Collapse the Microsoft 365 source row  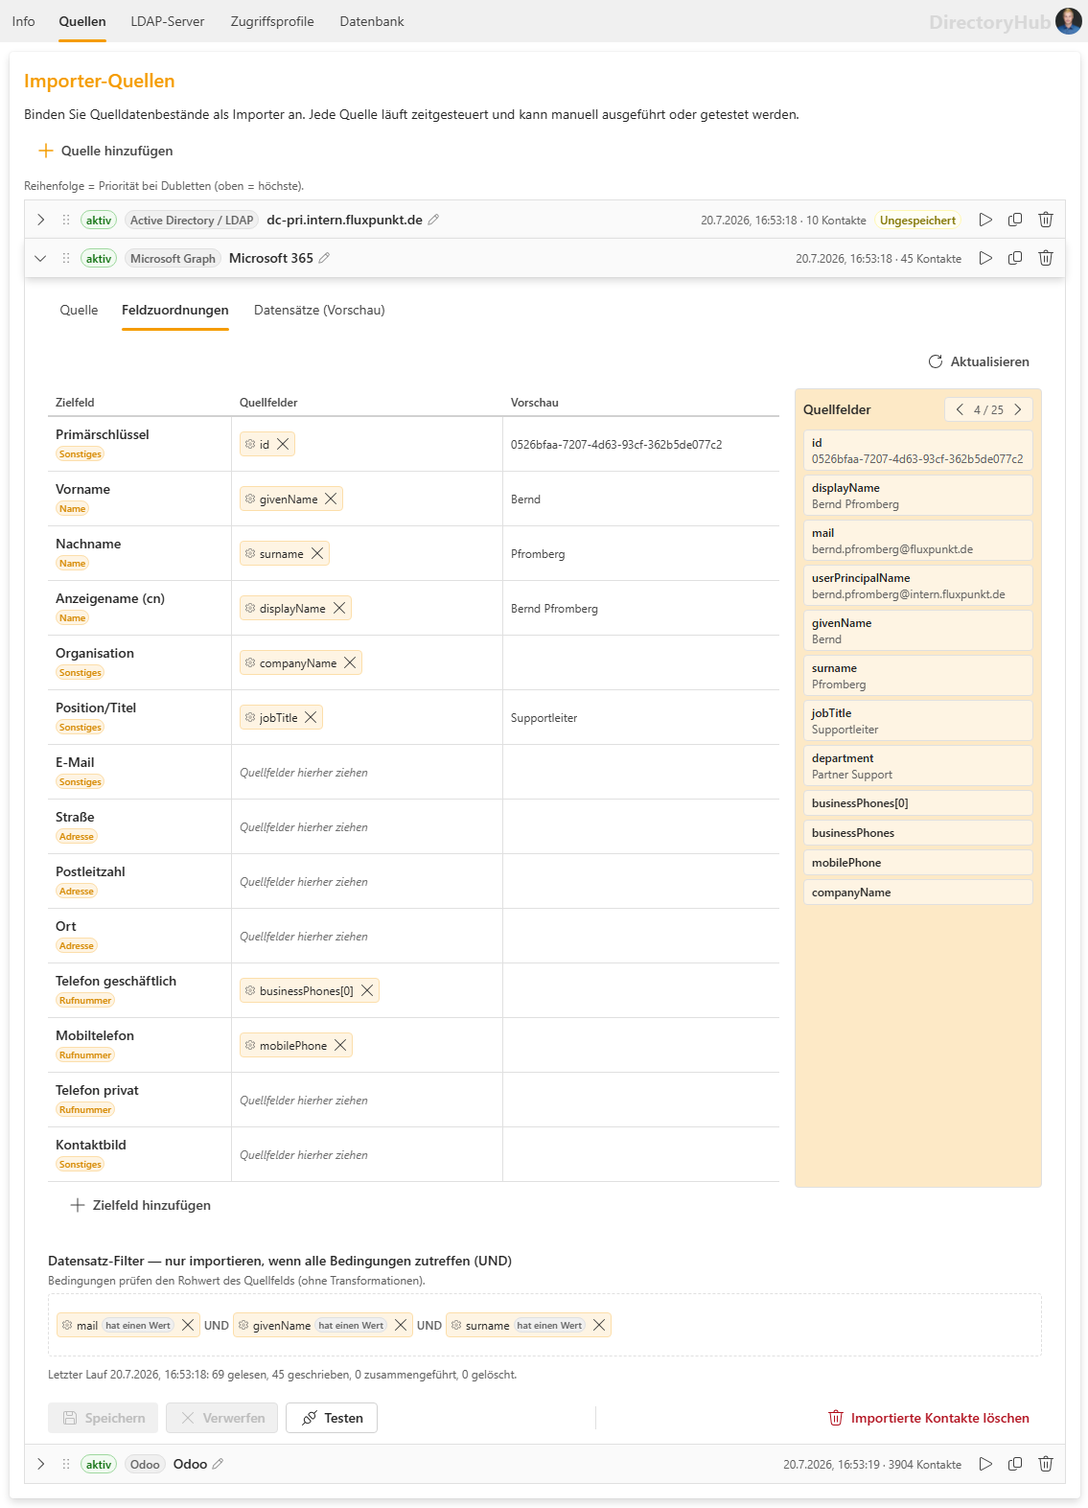[x=40, y=258]
